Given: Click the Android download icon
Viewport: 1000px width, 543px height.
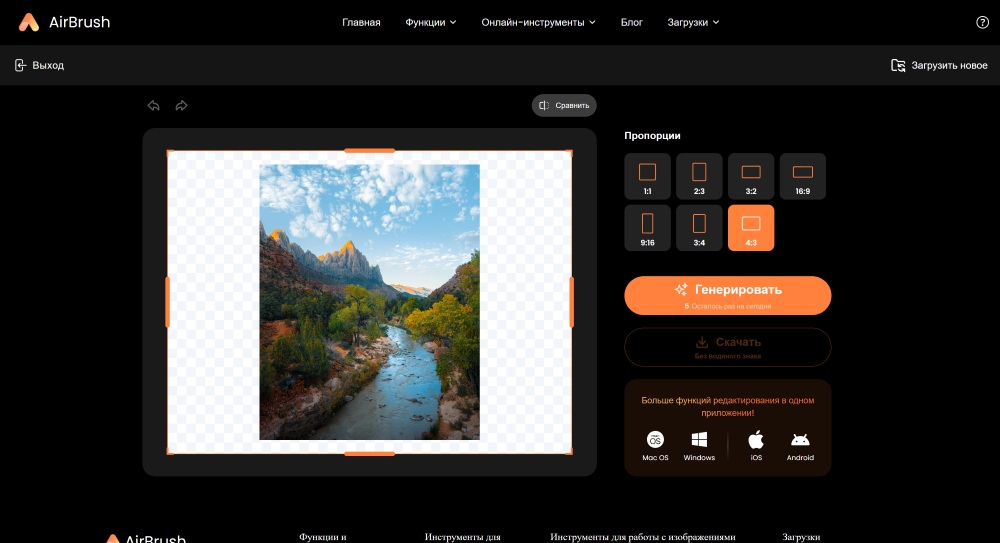Looking at the screenshot, I should (800, 441).
